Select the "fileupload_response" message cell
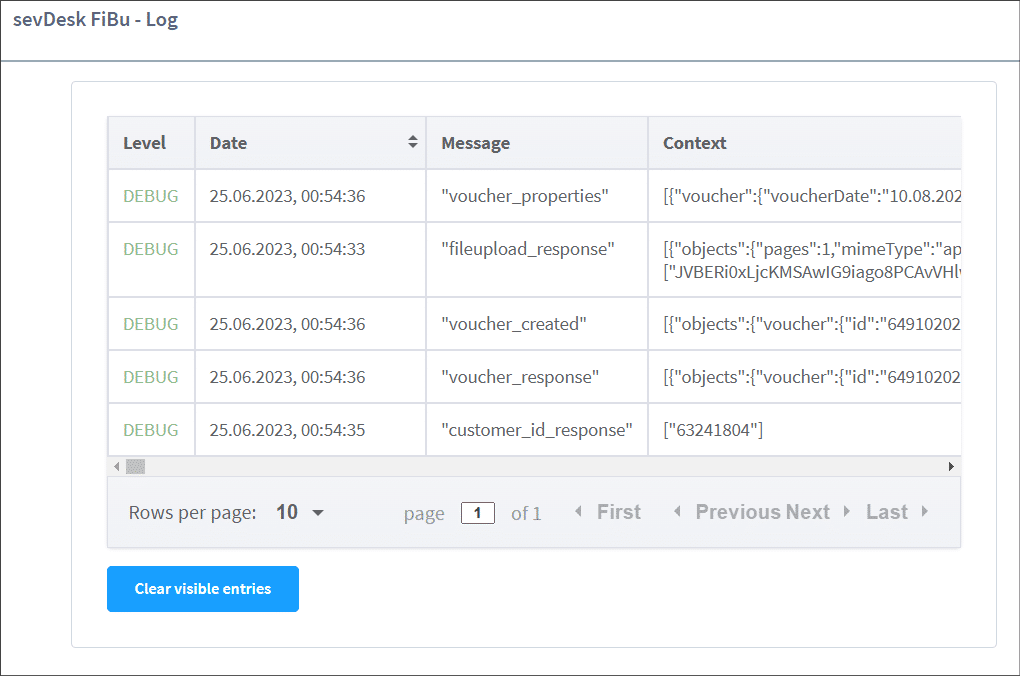Image resolution: width=1020 pixels, height=676 pixels. tap(537, 260)
